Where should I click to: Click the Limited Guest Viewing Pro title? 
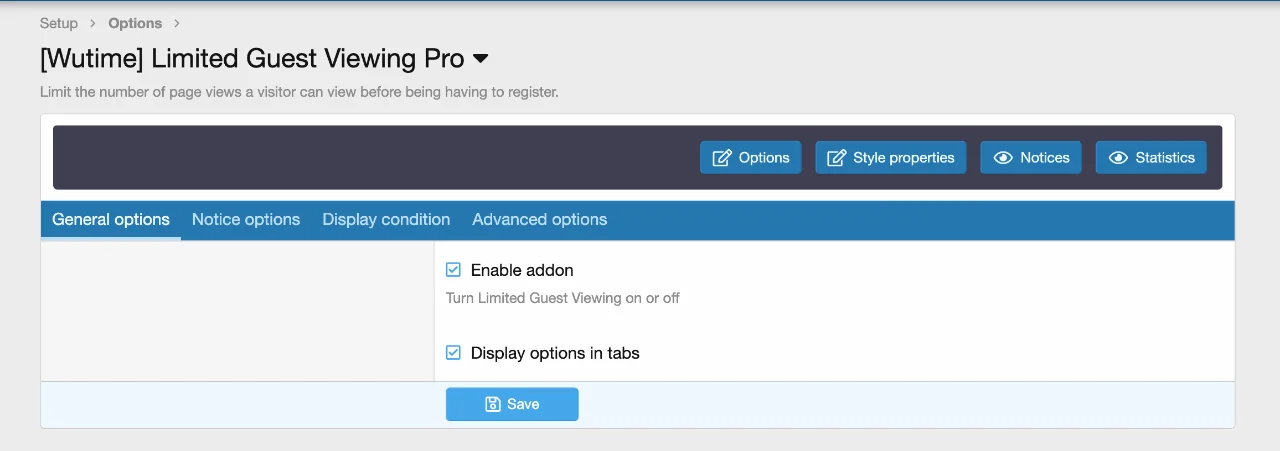tap(252, 59)
